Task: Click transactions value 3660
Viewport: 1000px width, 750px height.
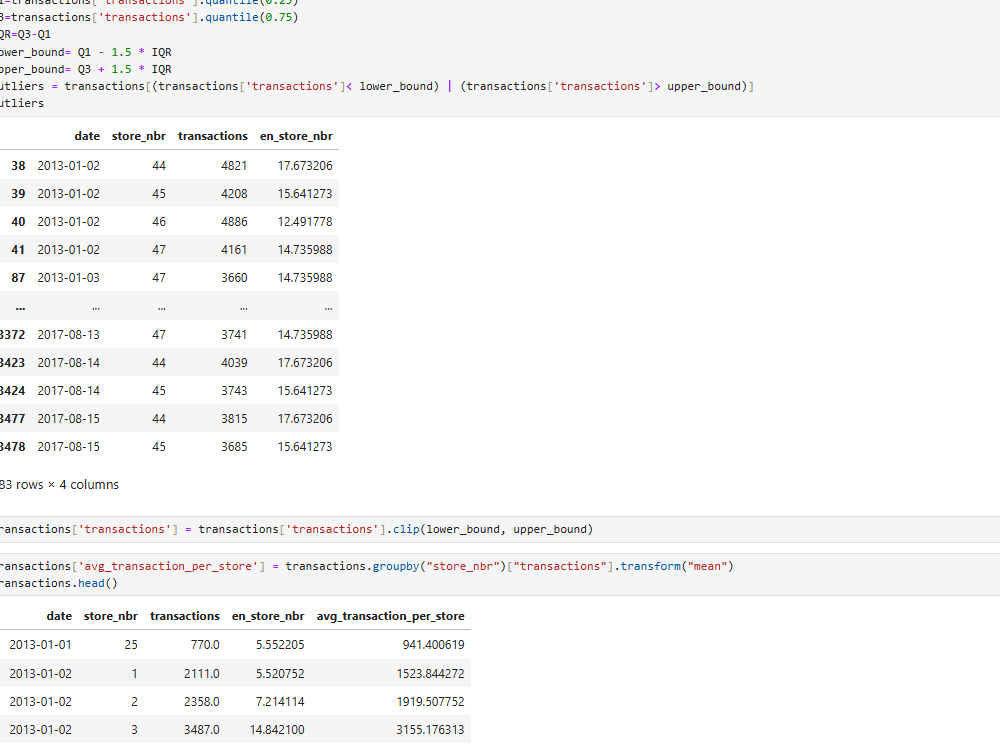Action: point(234,278)
